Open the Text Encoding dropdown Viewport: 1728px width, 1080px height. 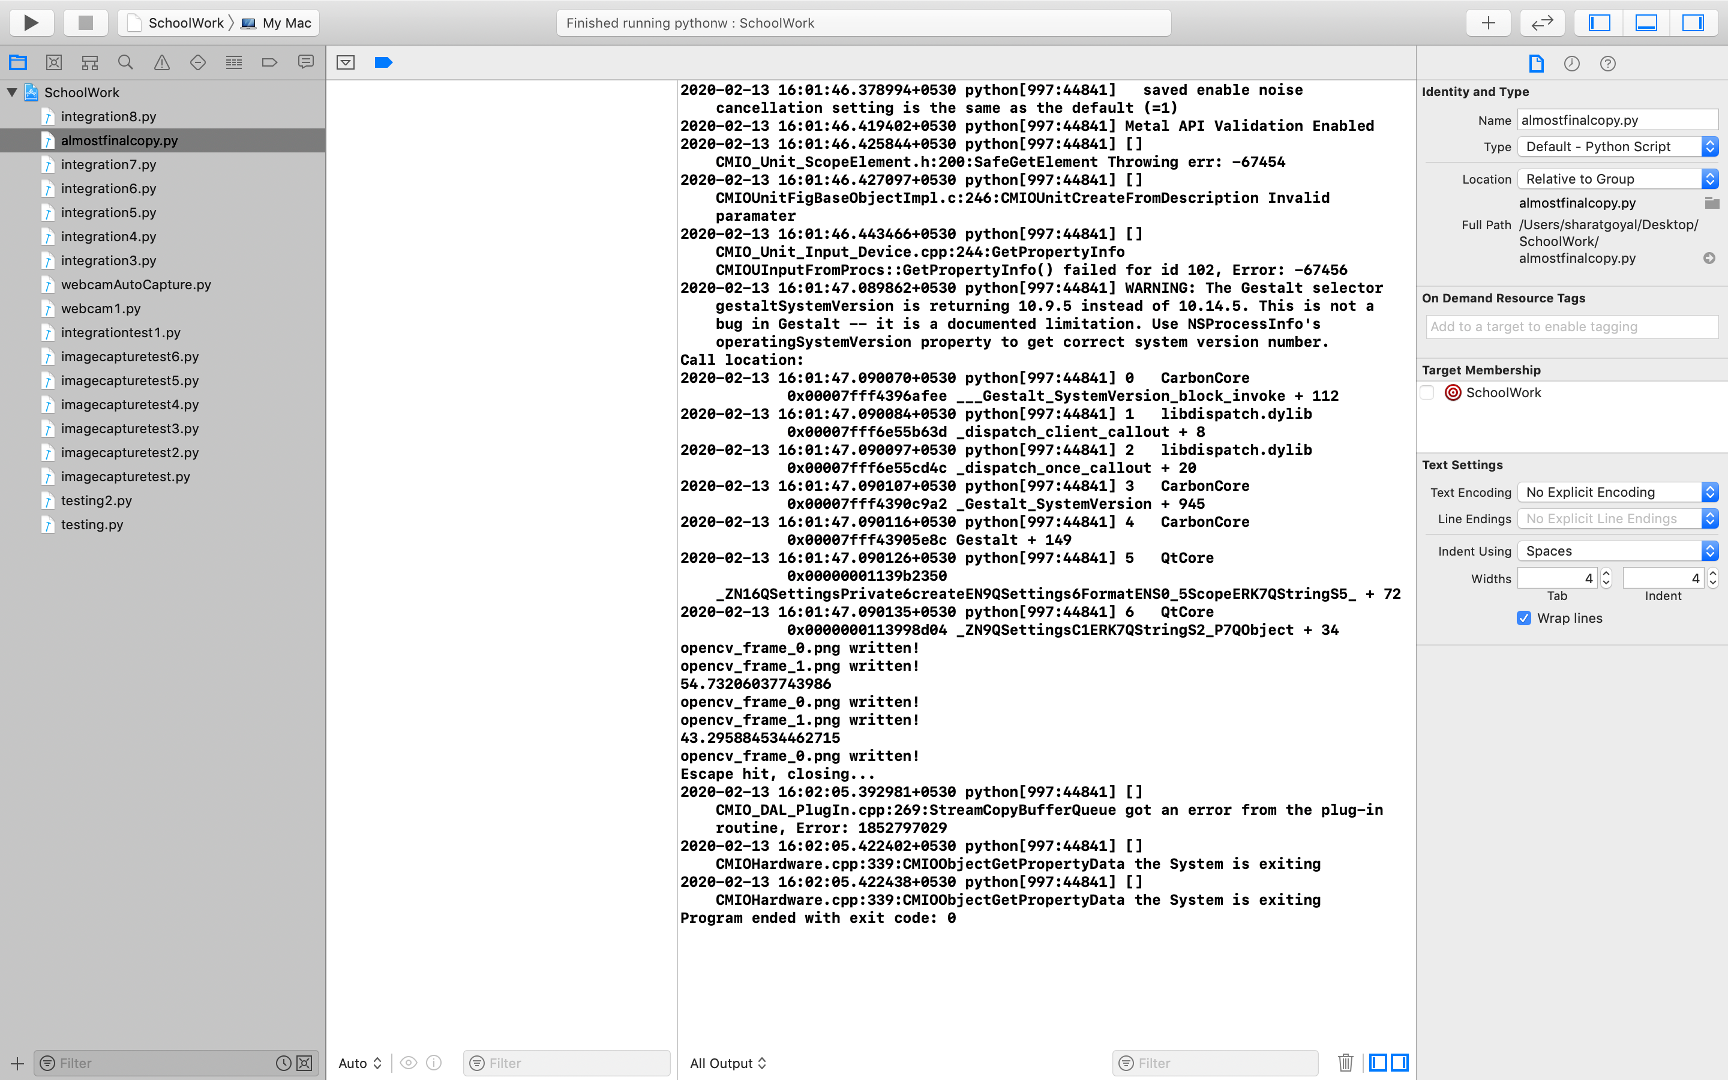pyautogui.click(x=1618, y=492)
